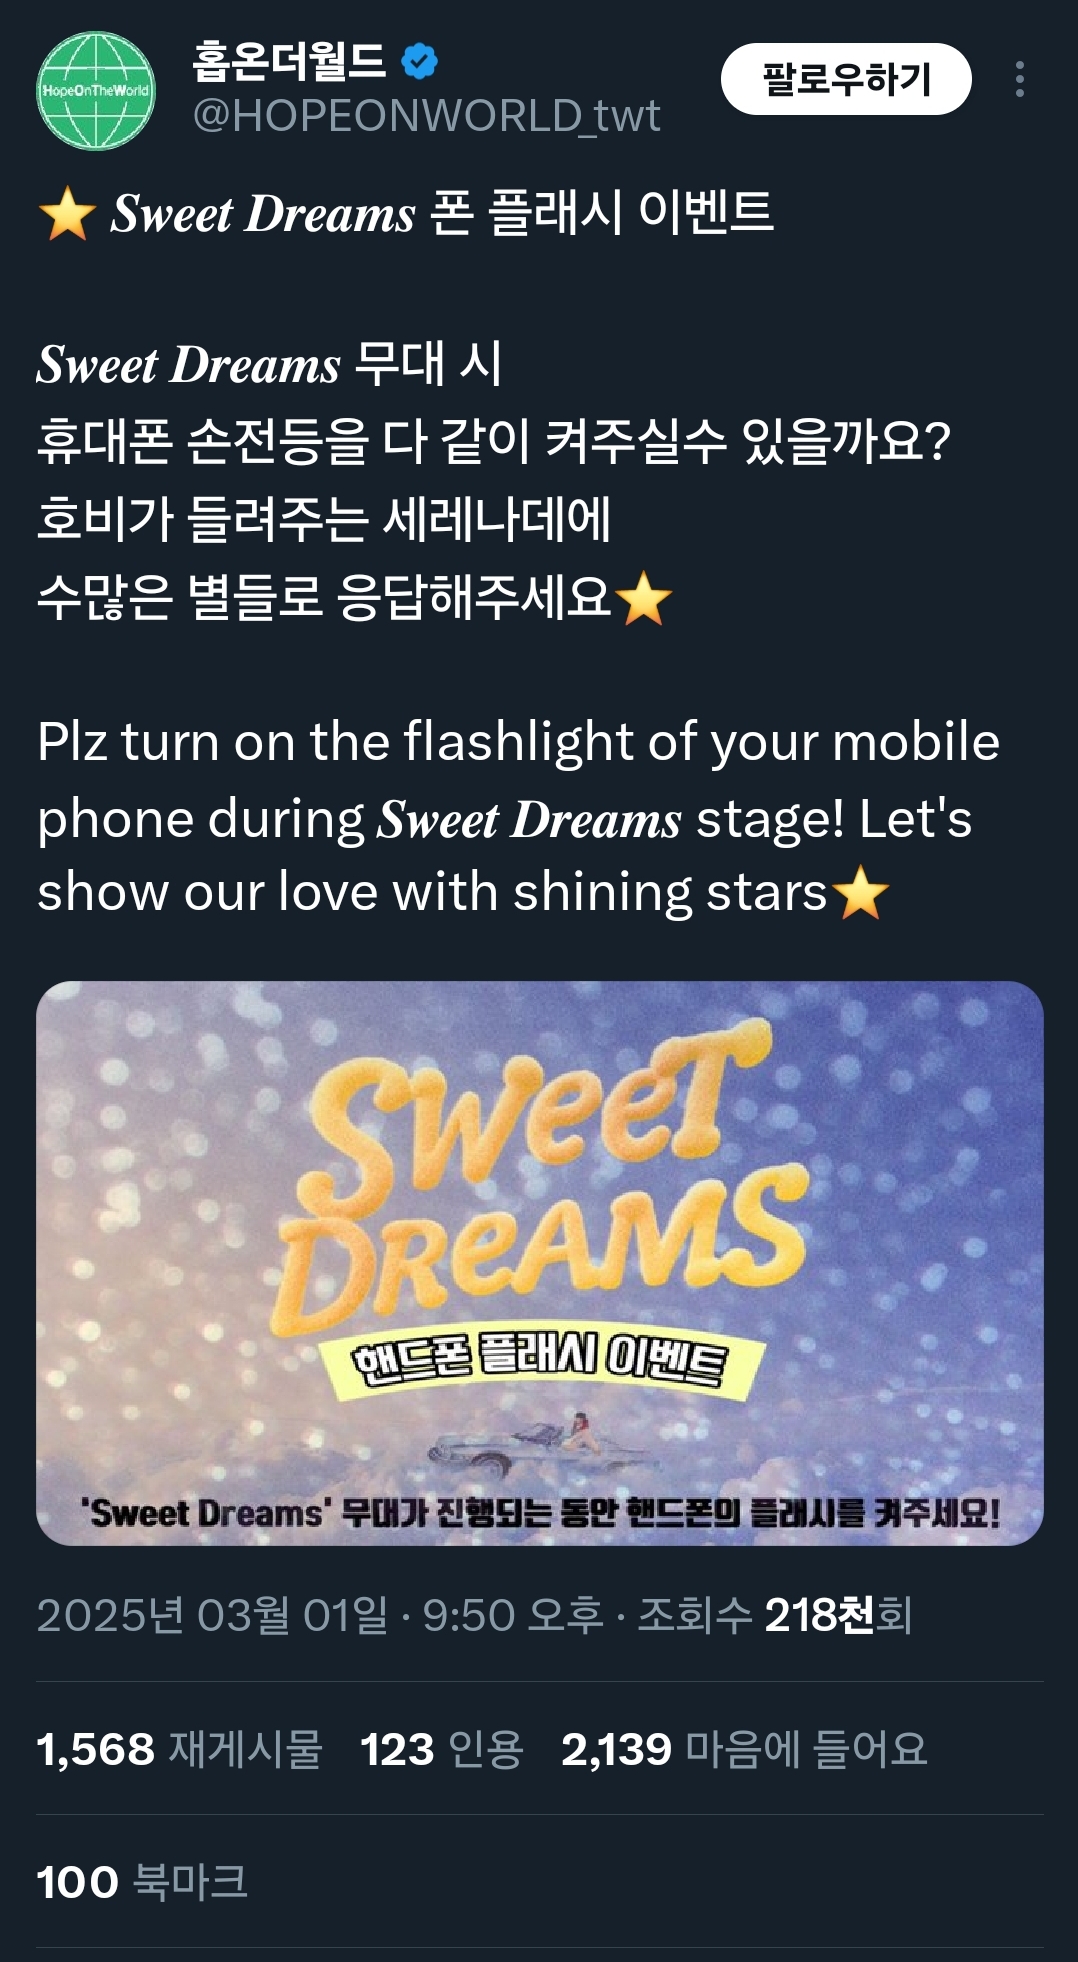Click the 핸드폰 플래시 이벤트 banner in image

pos(542,1361)
